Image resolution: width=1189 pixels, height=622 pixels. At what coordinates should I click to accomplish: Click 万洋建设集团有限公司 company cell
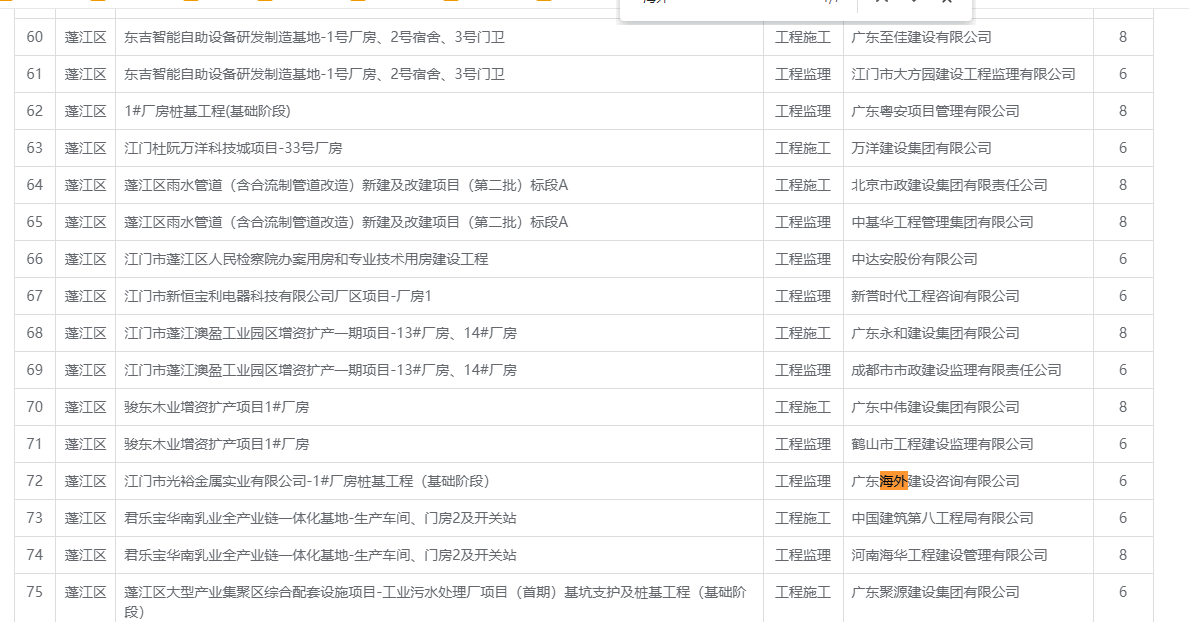click(920, 148)
